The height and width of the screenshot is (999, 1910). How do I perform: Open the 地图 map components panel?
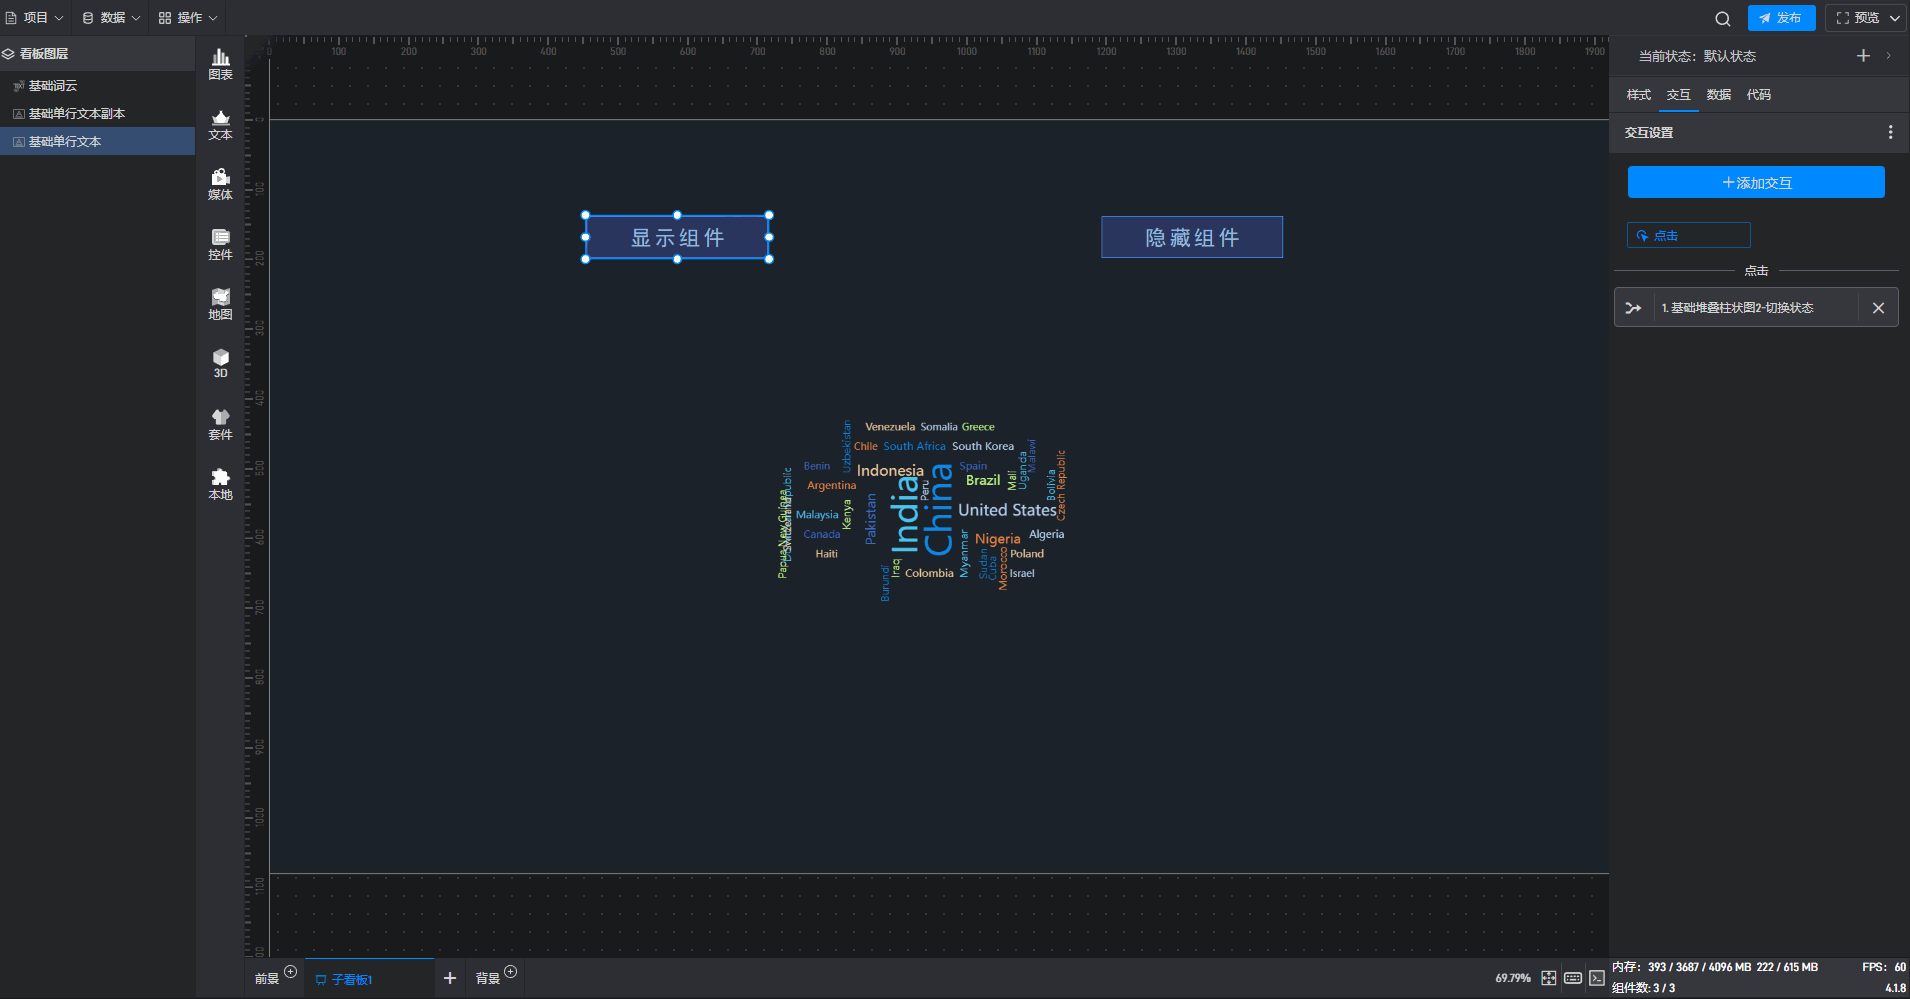(x=220, y=304)
